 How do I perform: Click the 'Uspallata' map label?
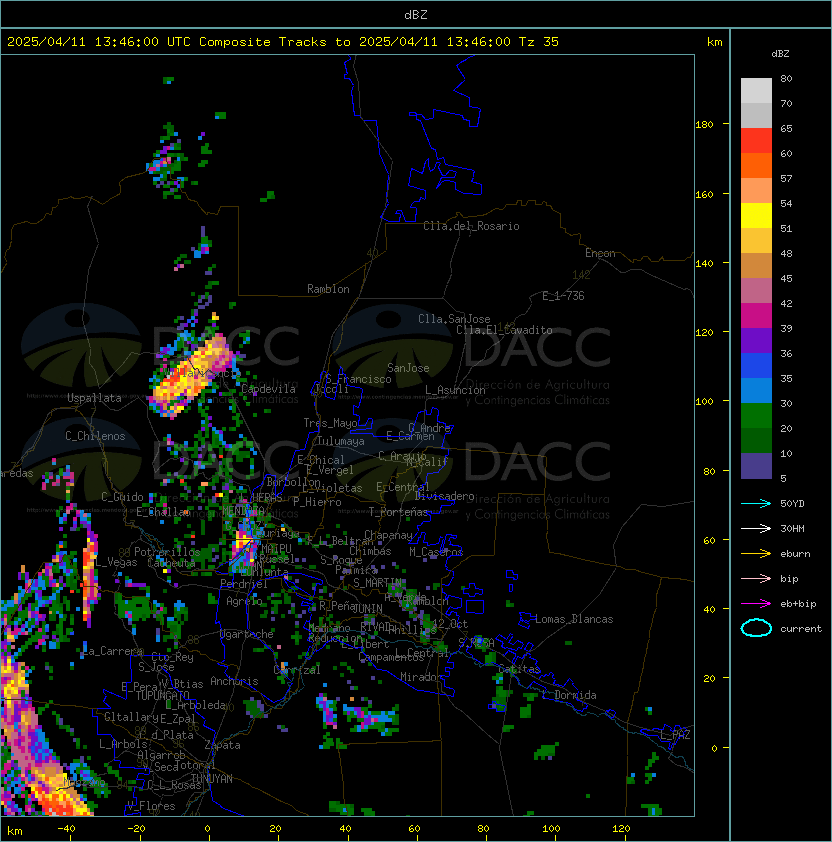pos(94,398)
